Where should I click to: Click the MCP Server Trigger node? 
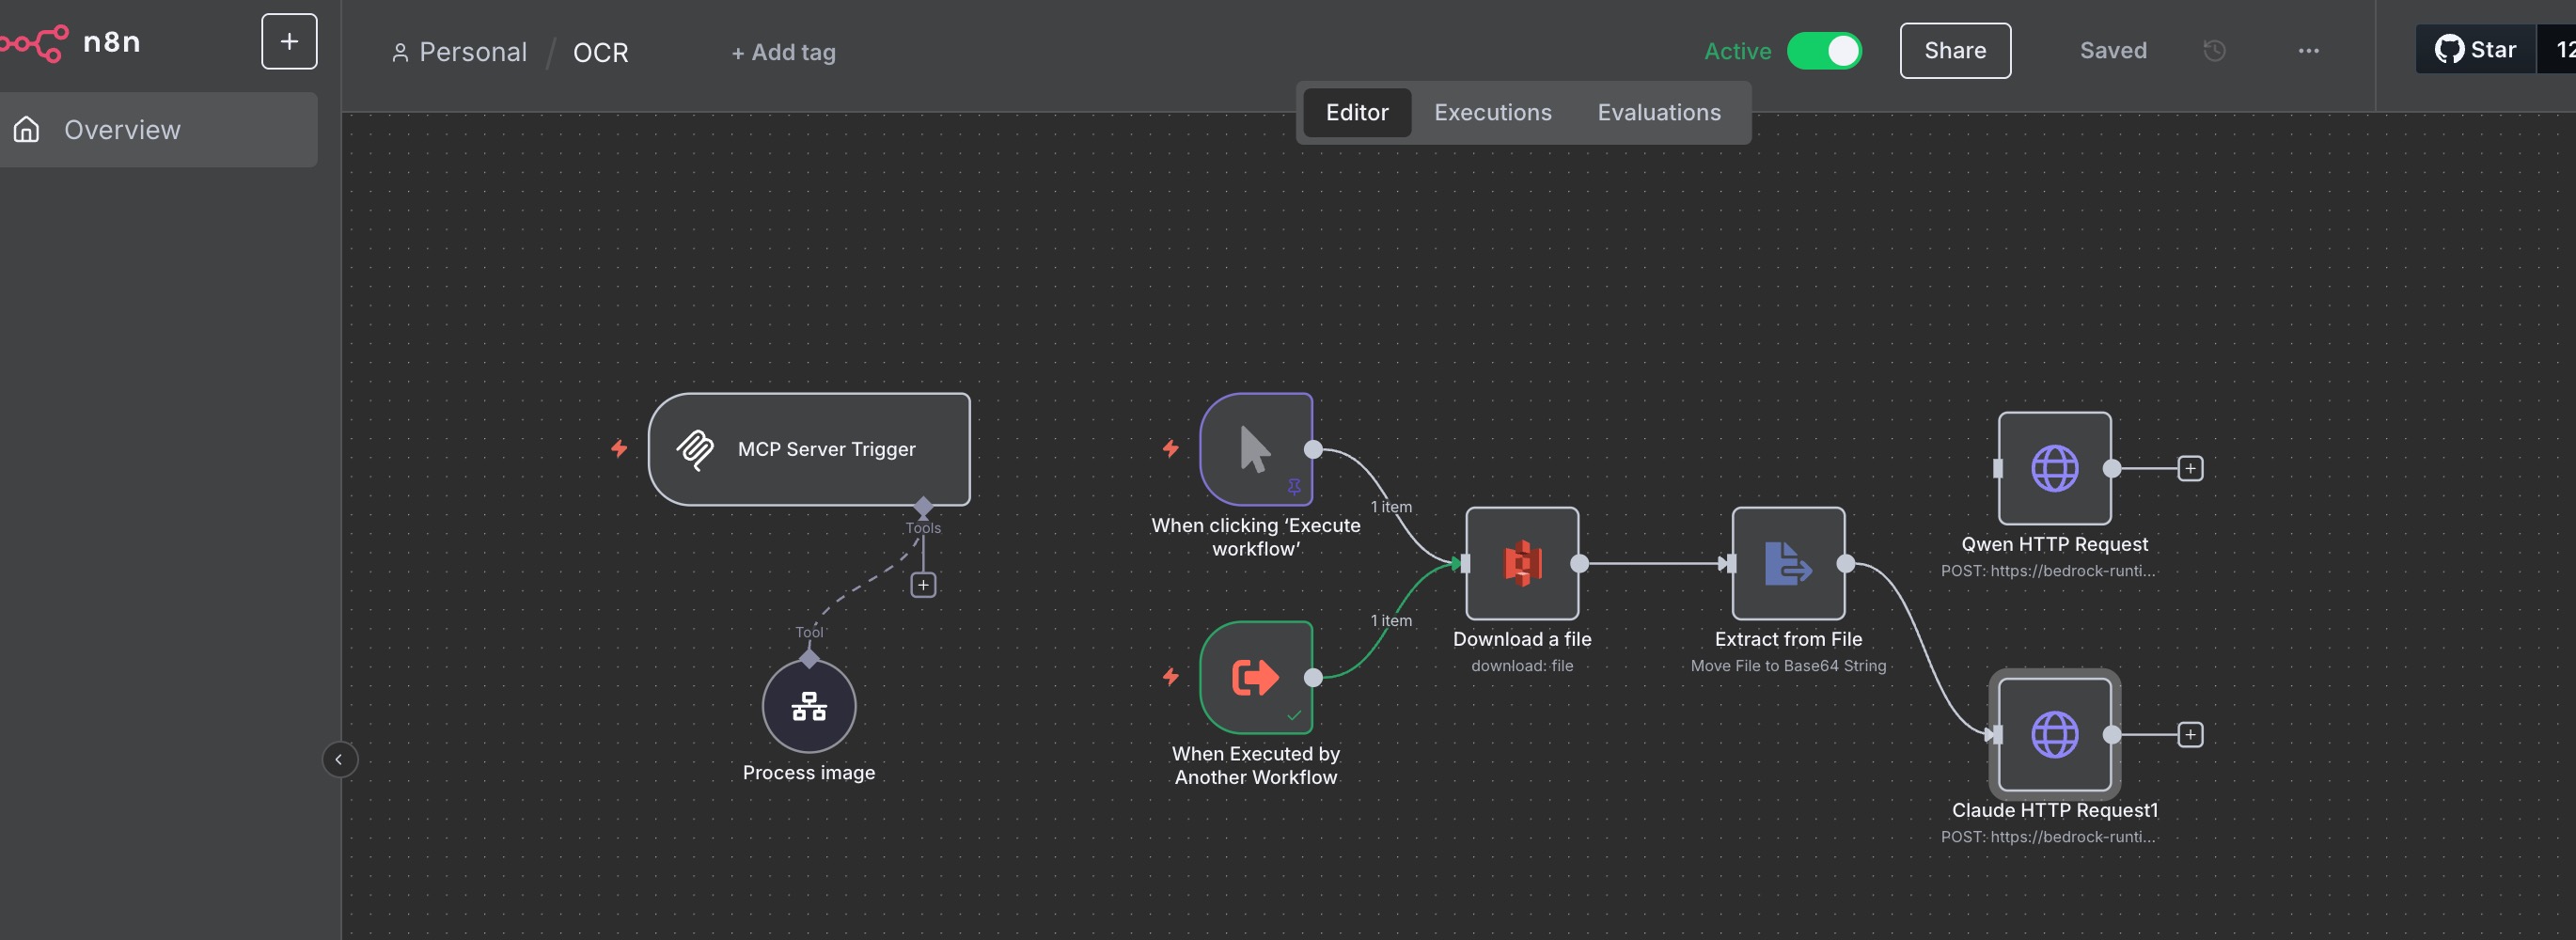[x=808, y=449]
